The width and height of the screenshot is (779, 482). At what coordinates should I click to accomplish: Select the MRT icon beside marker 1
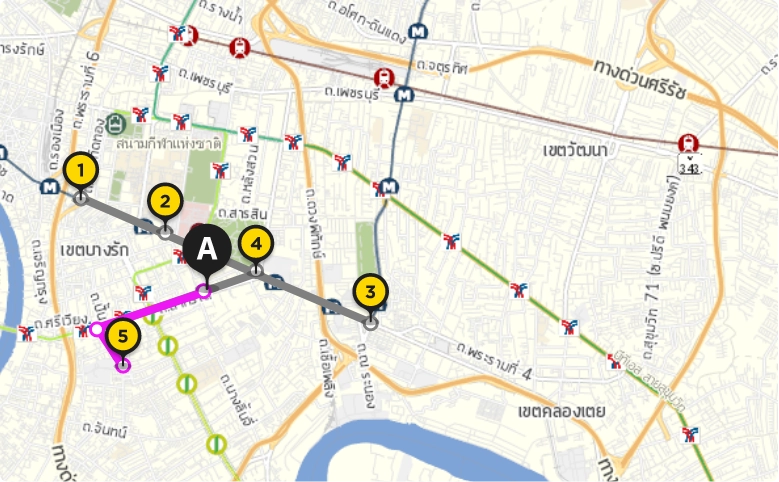[x=50, y=187]
